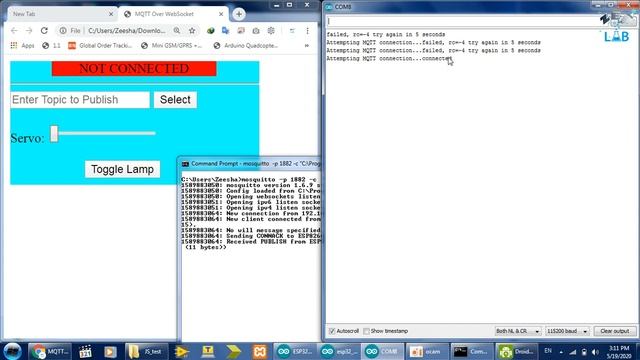
Task: Enable the Show timestamp checkbox
Action: [x=366, y=331]
